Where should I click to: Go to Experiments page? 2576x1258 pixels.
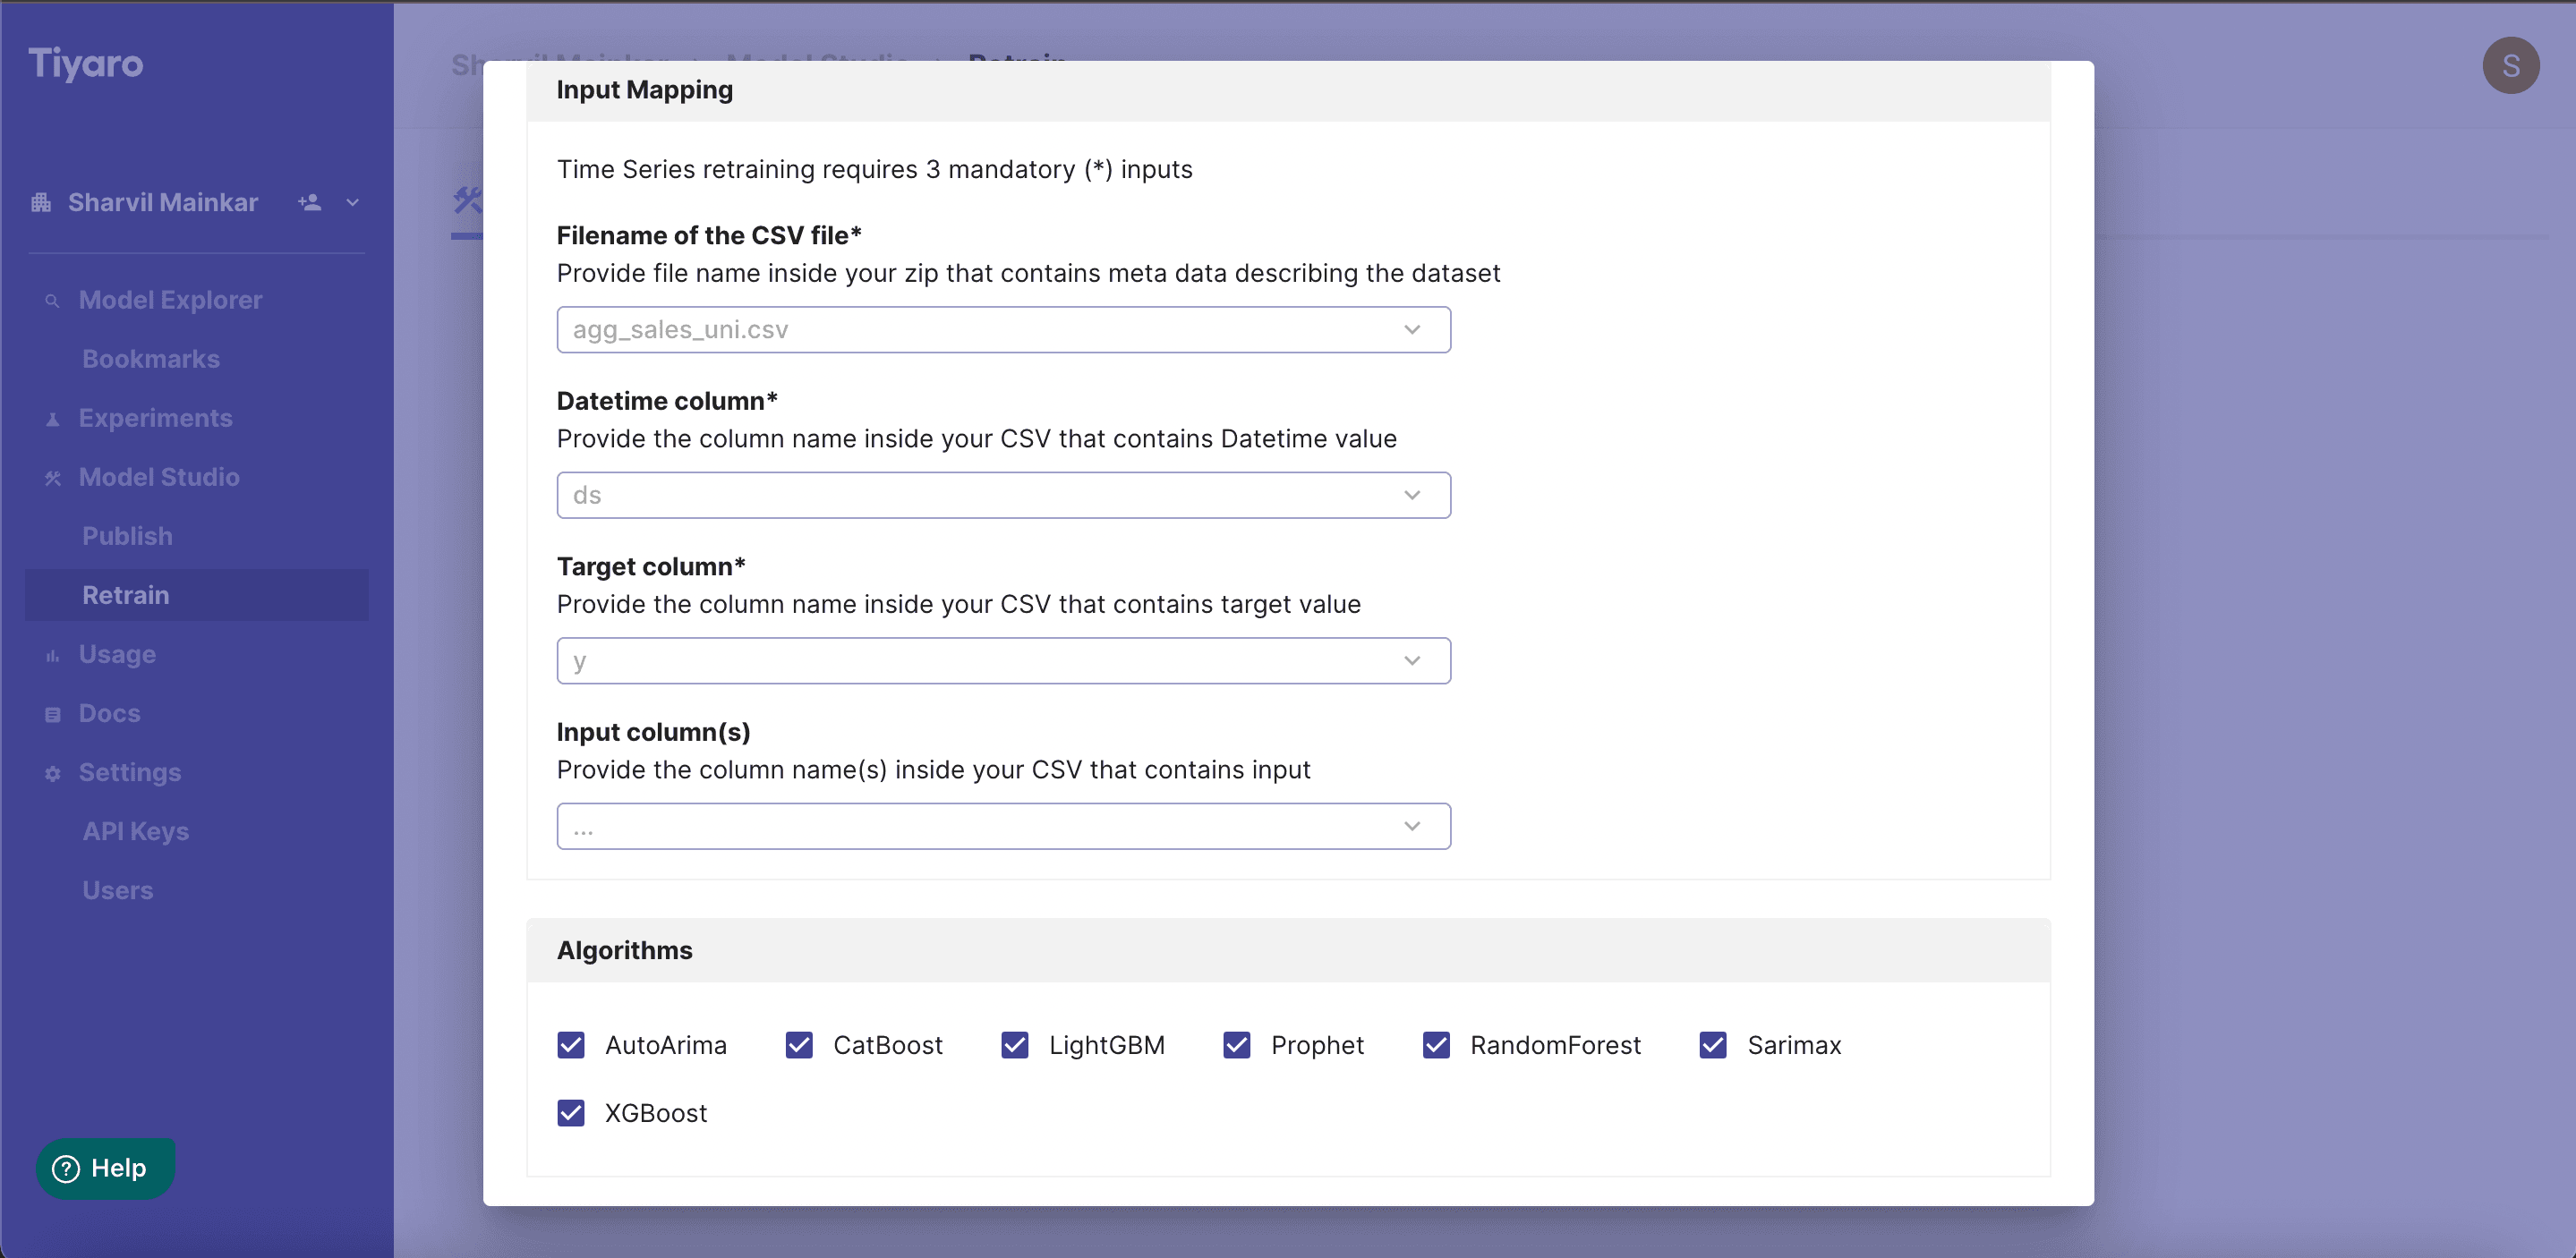click(x=156, y=418)
